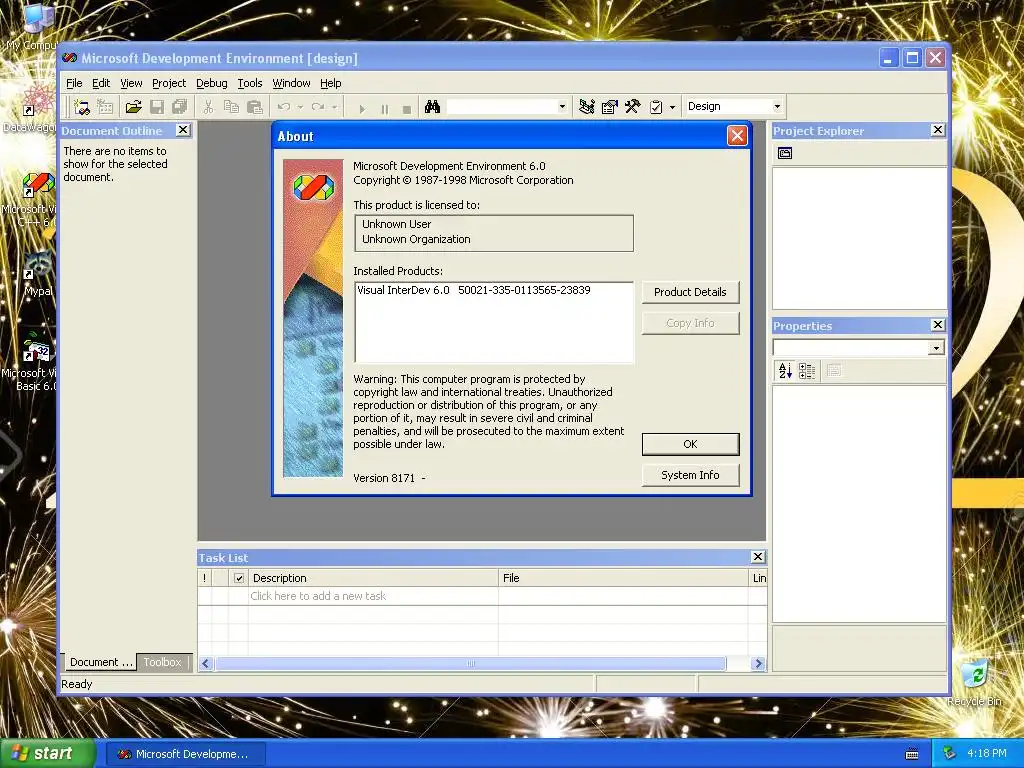Click the Task List horizontal scrollbar thumb
This screenshot has width=1024, height=768.
[x=470, y=664]
